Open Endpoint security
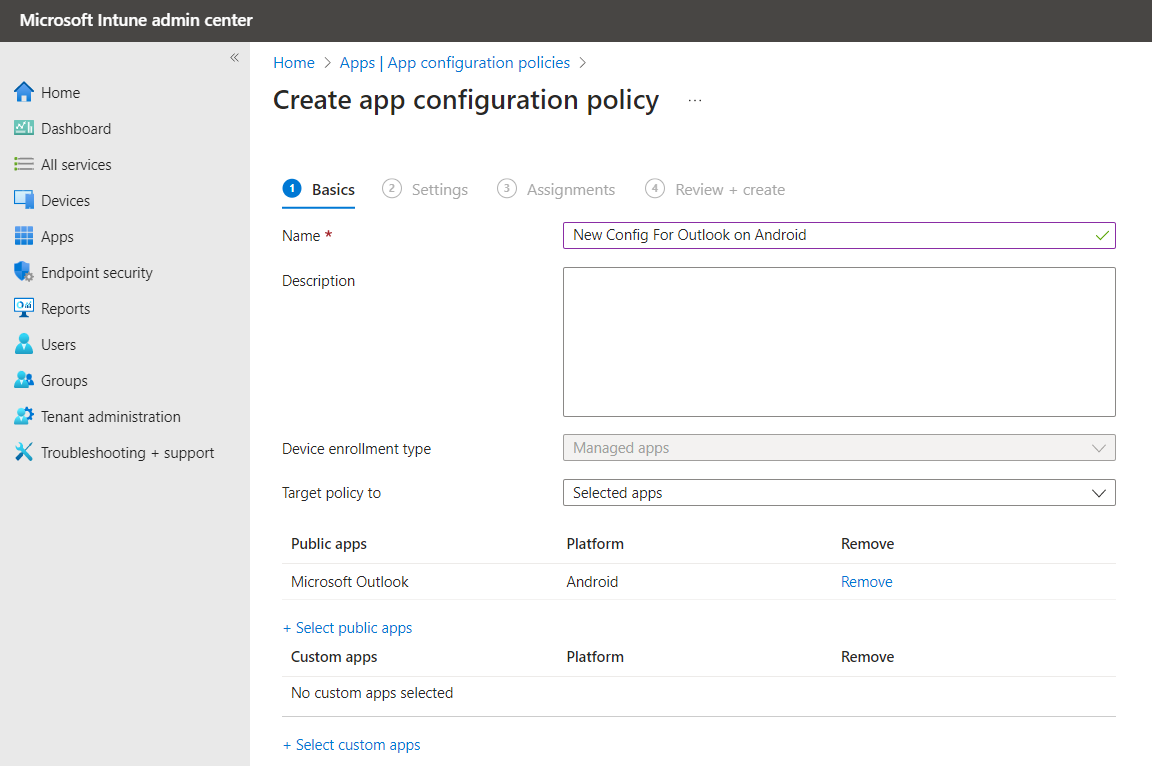The image size is (1152, 766). click(x=96, y=272)
